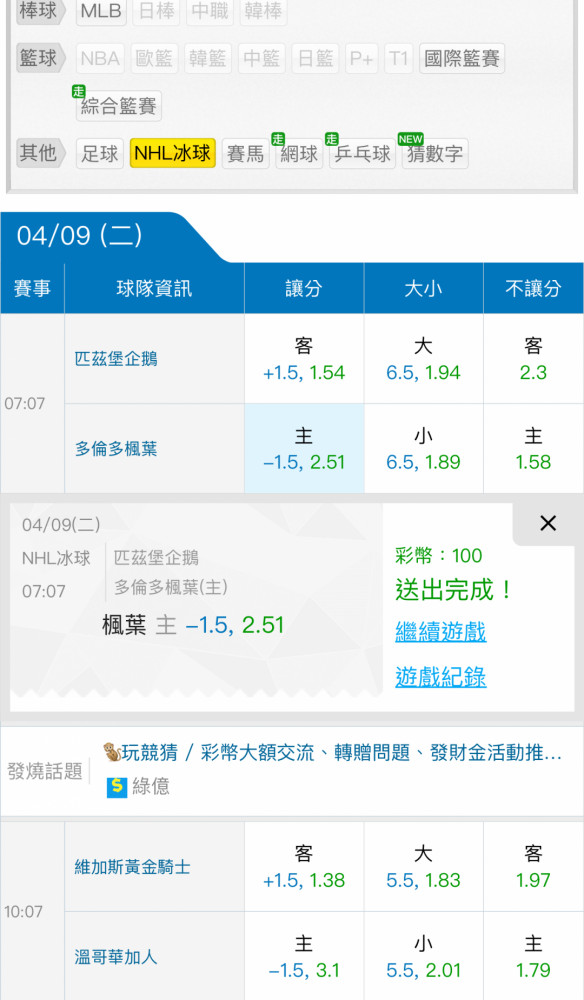Open 綜合籃賽 category
This screenshot has width=584, height=1000.
(x=119, y=106)
